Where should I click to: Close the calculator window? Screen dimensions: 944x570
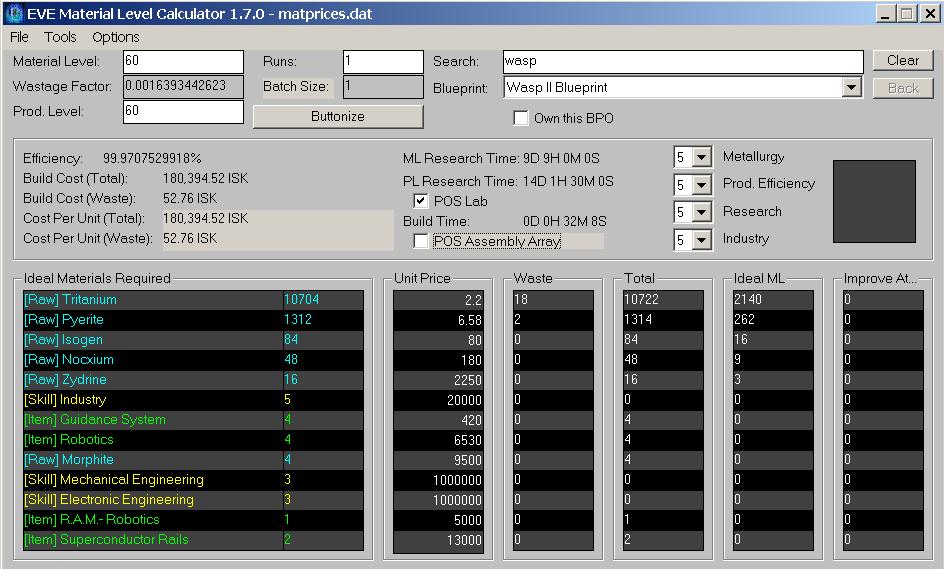(930, 13)
